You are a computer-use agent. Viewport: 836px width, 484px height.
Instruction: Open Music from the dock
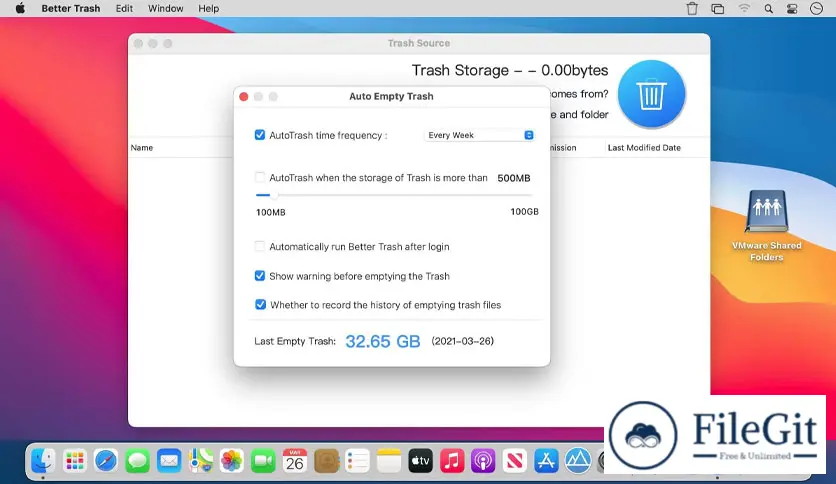click(x=452, y=461)
